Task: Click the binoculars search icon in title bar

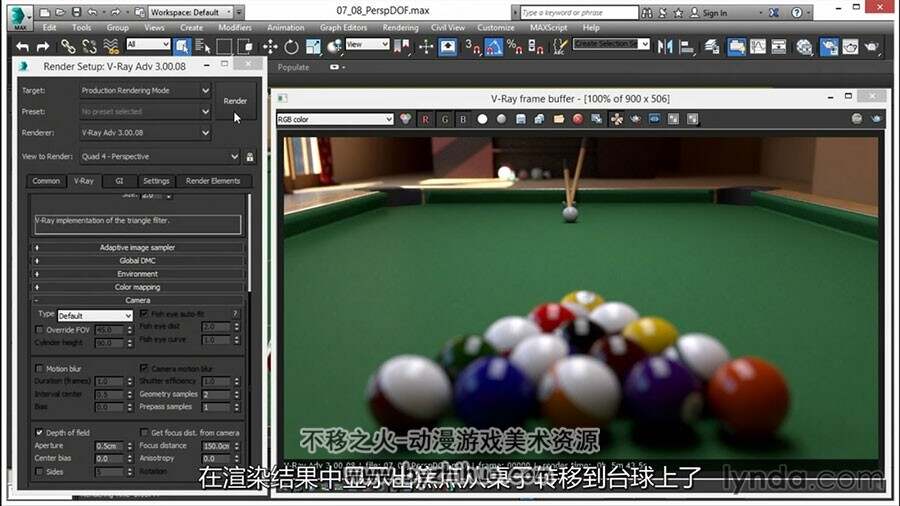Action: click(647, 13)
